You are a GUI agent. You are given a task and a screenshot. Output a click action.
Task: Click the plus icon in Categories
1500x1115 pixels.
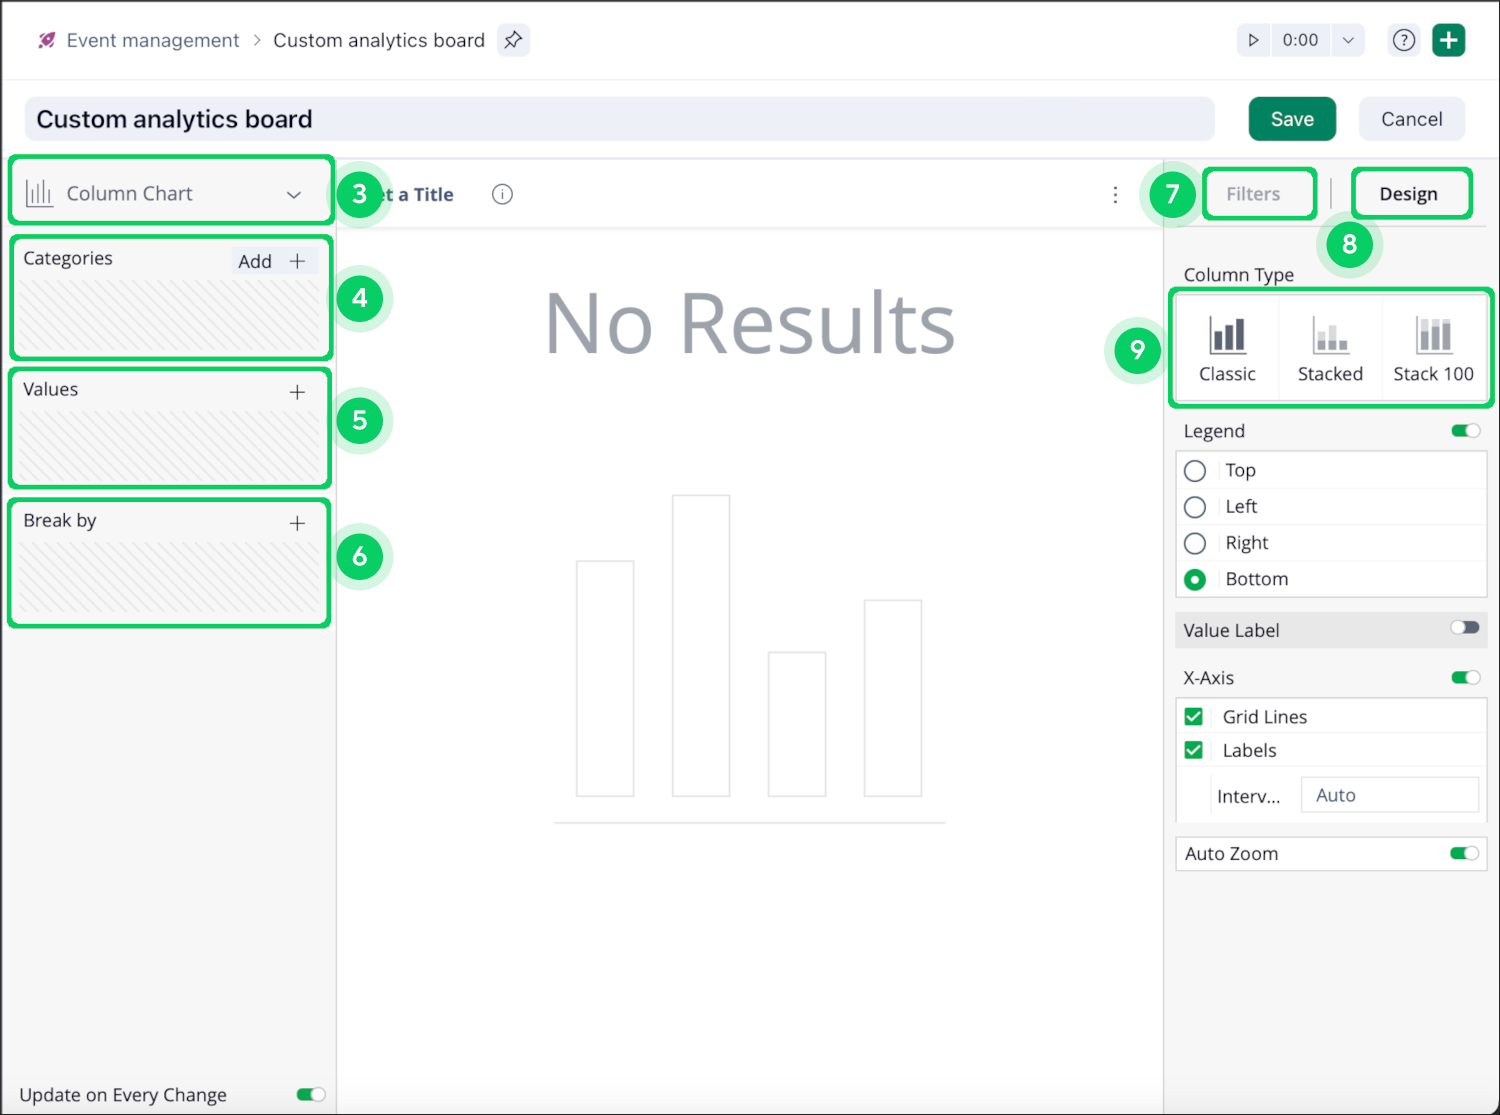coord(297,261)
